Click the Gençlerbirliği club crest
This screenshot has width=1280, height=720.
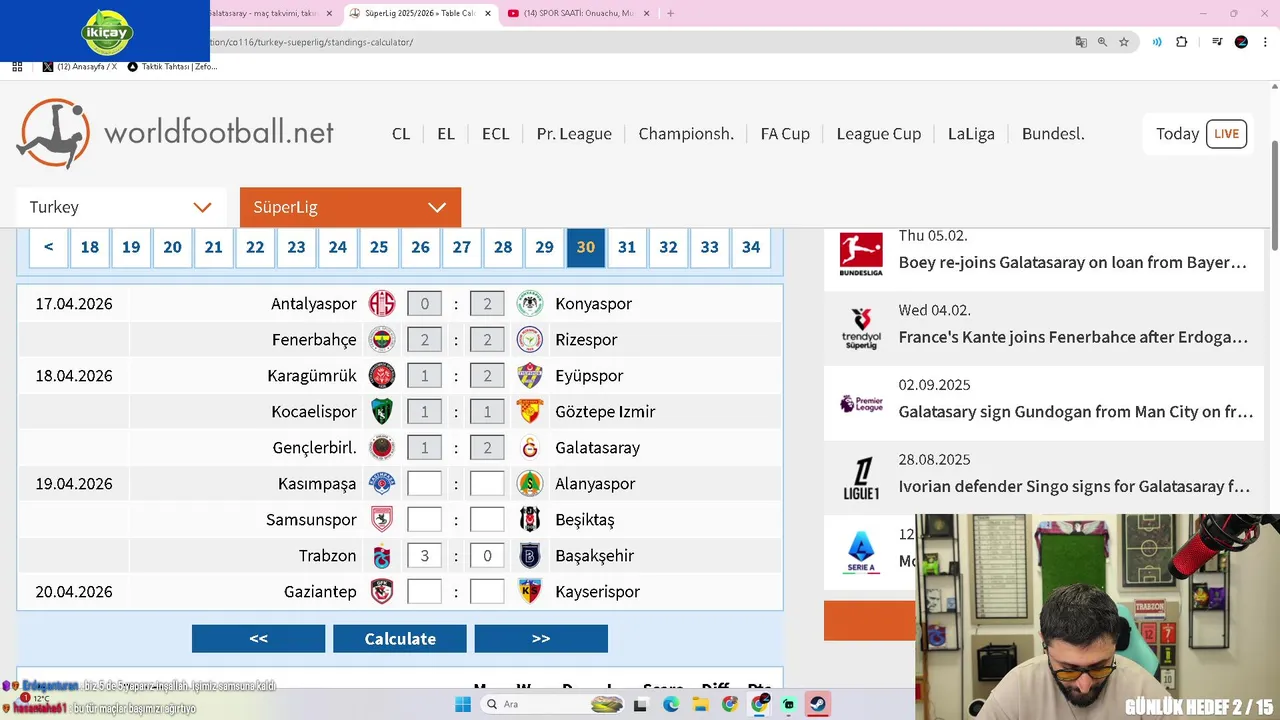coord(382,447)
